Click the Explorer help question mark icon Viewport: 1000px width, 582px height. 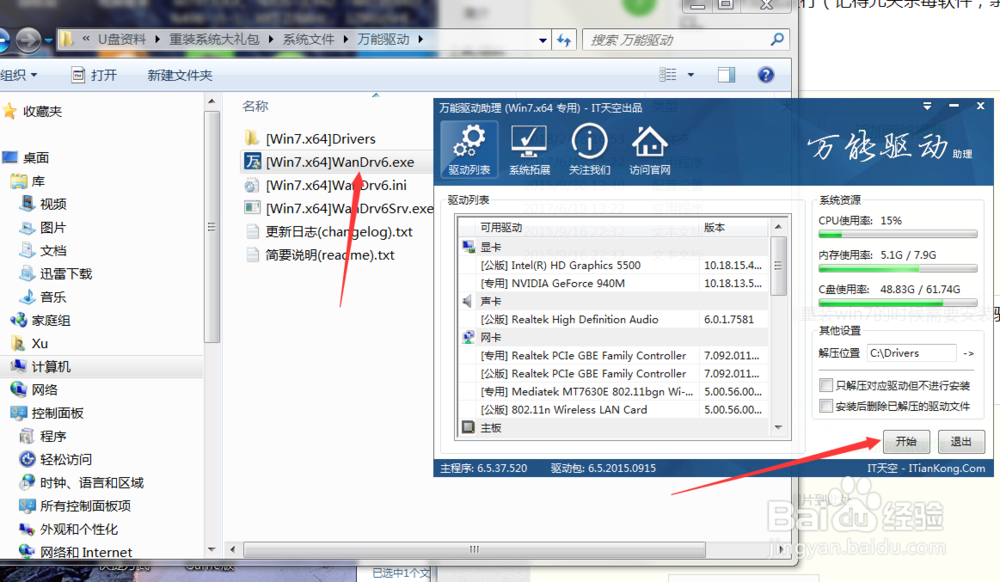pos(766,75)
